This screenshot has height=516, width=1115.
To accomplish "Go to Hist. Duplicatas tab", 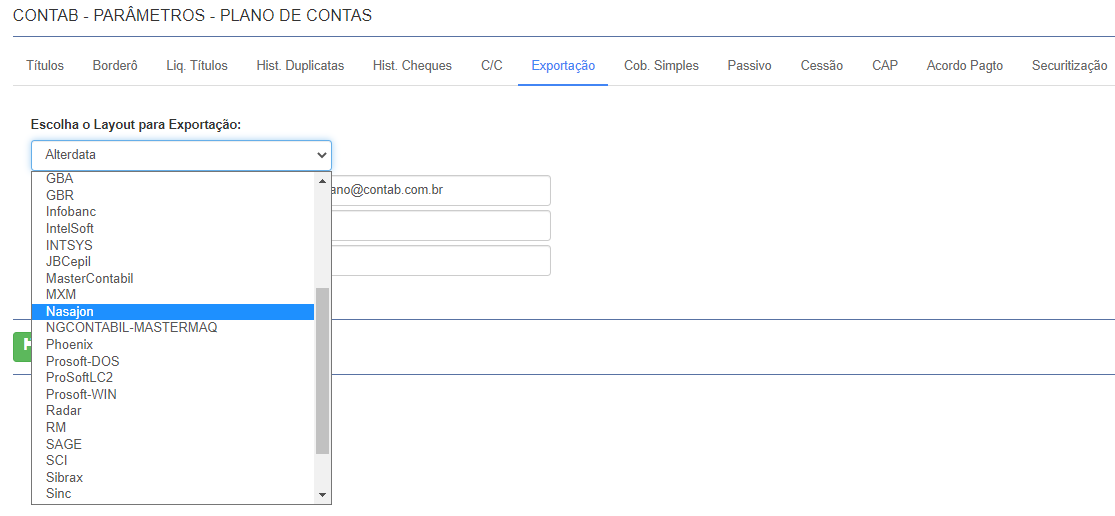I will 300,65.
